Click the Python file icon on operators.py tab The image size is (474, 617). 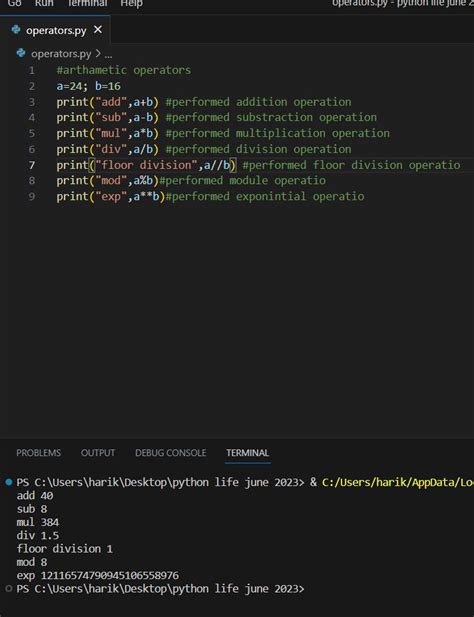(x=16, y=30)
